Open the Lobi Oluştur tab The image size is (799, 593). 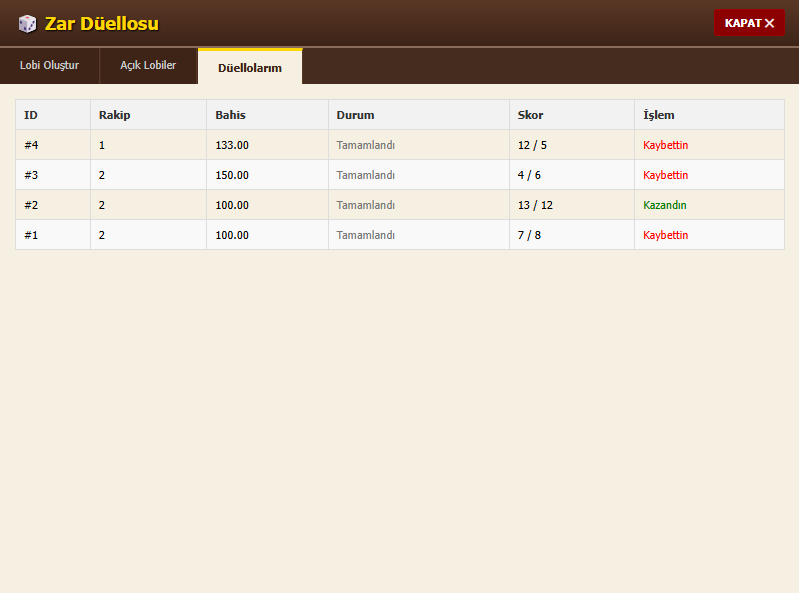point(49,66)
